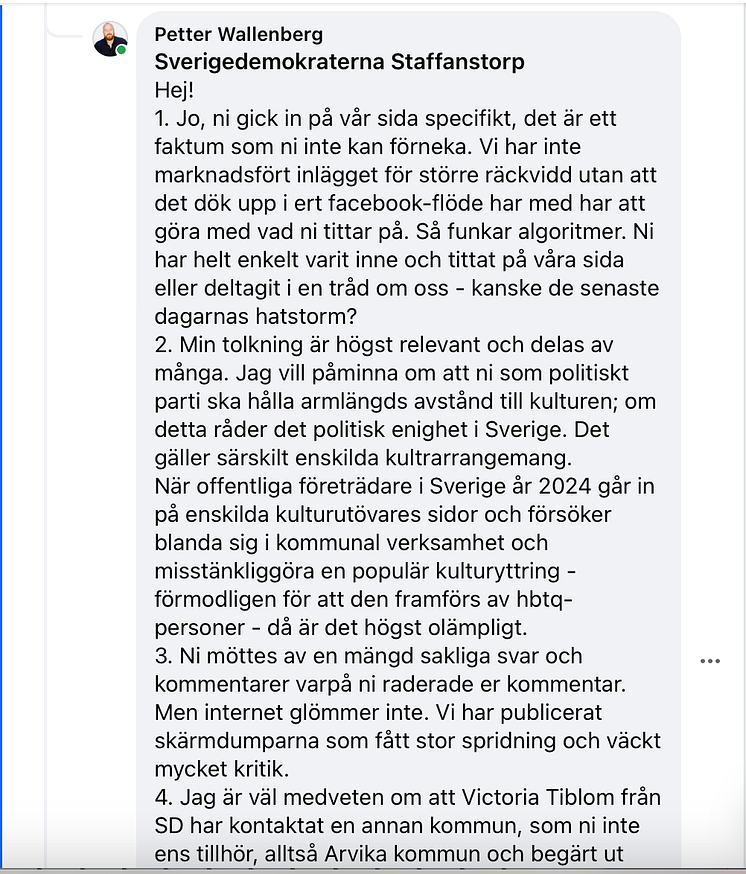Open Petter Wallenberg's profile picture
Image resolution: width=746 pixels, height=874 pixels.
coord(110,39)
